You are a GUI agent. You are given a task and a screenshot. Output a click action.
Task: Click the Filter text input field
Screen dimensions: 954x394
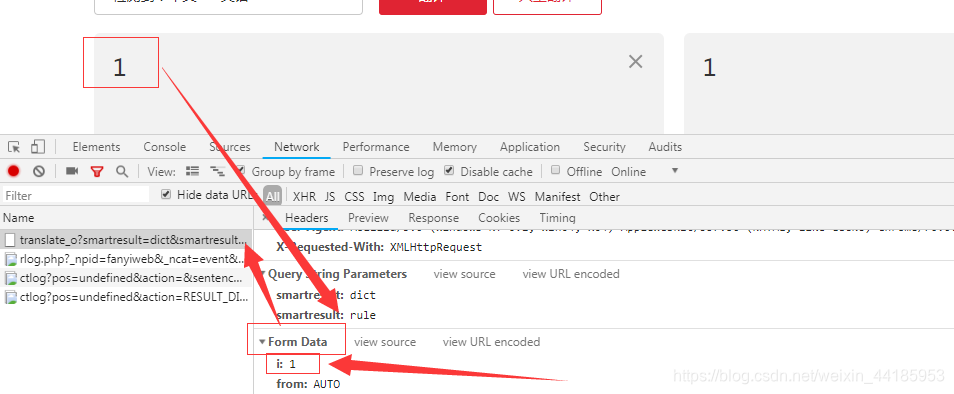(75, 195)
